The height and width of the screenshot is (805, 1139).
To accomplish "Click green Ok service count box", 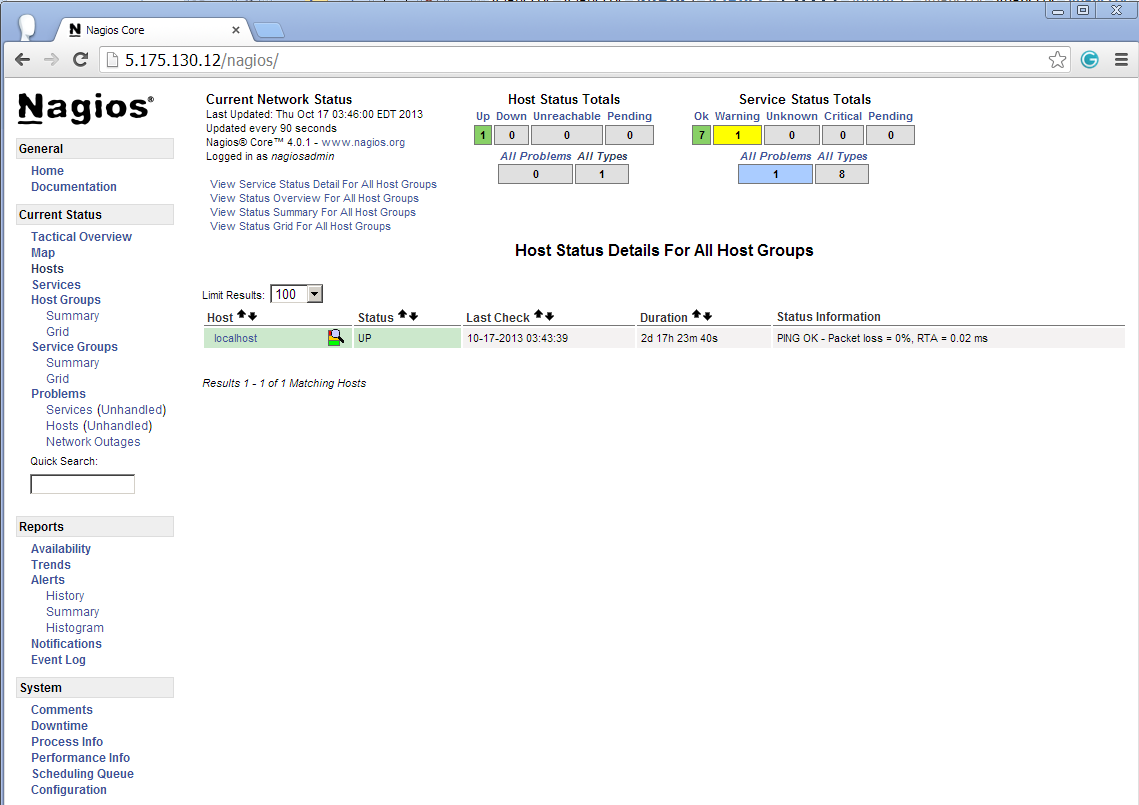I will click(x=701, y=135).
